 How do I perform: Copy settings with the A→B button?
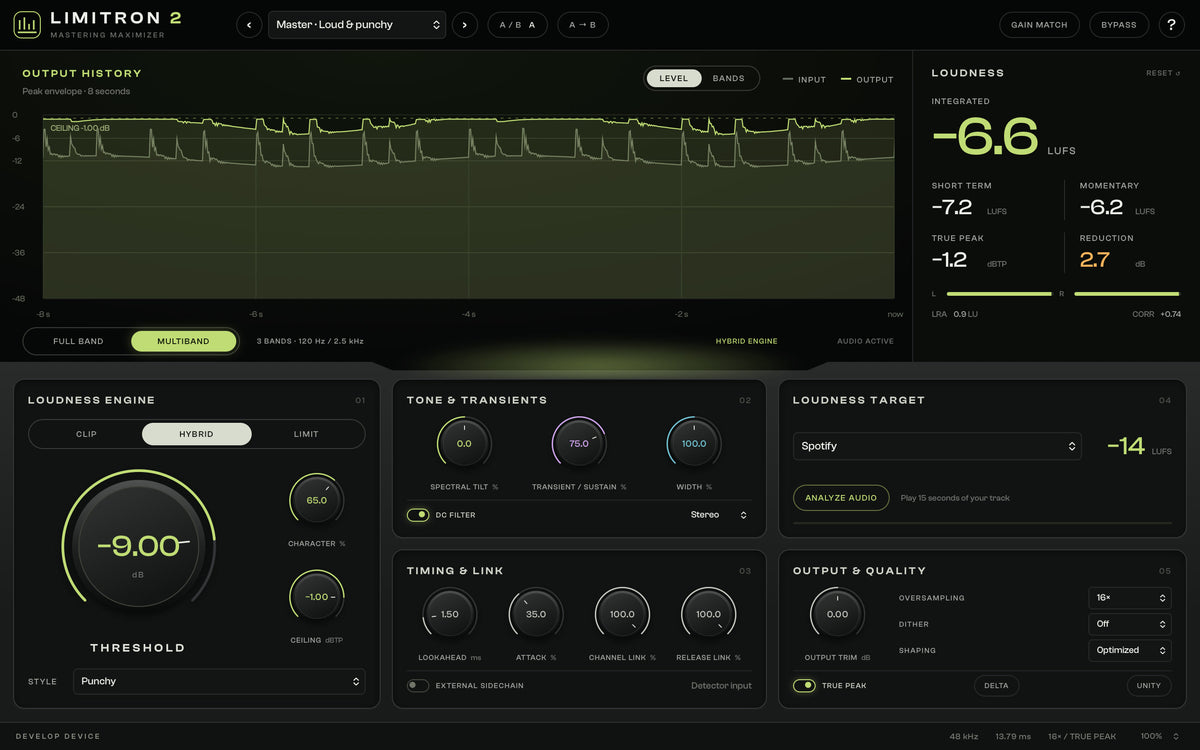tap(582, 25)
